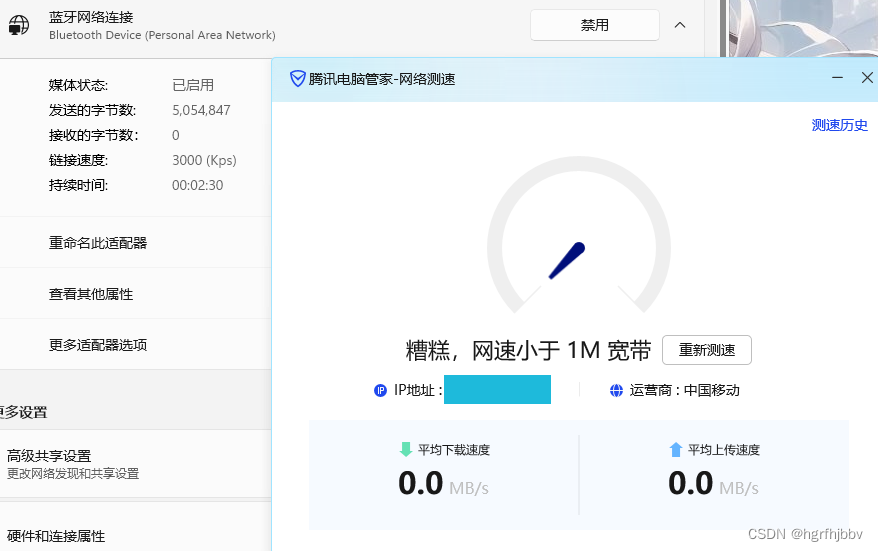The width and height of the screenshot is (878, 551).
Task: Click the 持续时间 label
Action: click(78, 185)
